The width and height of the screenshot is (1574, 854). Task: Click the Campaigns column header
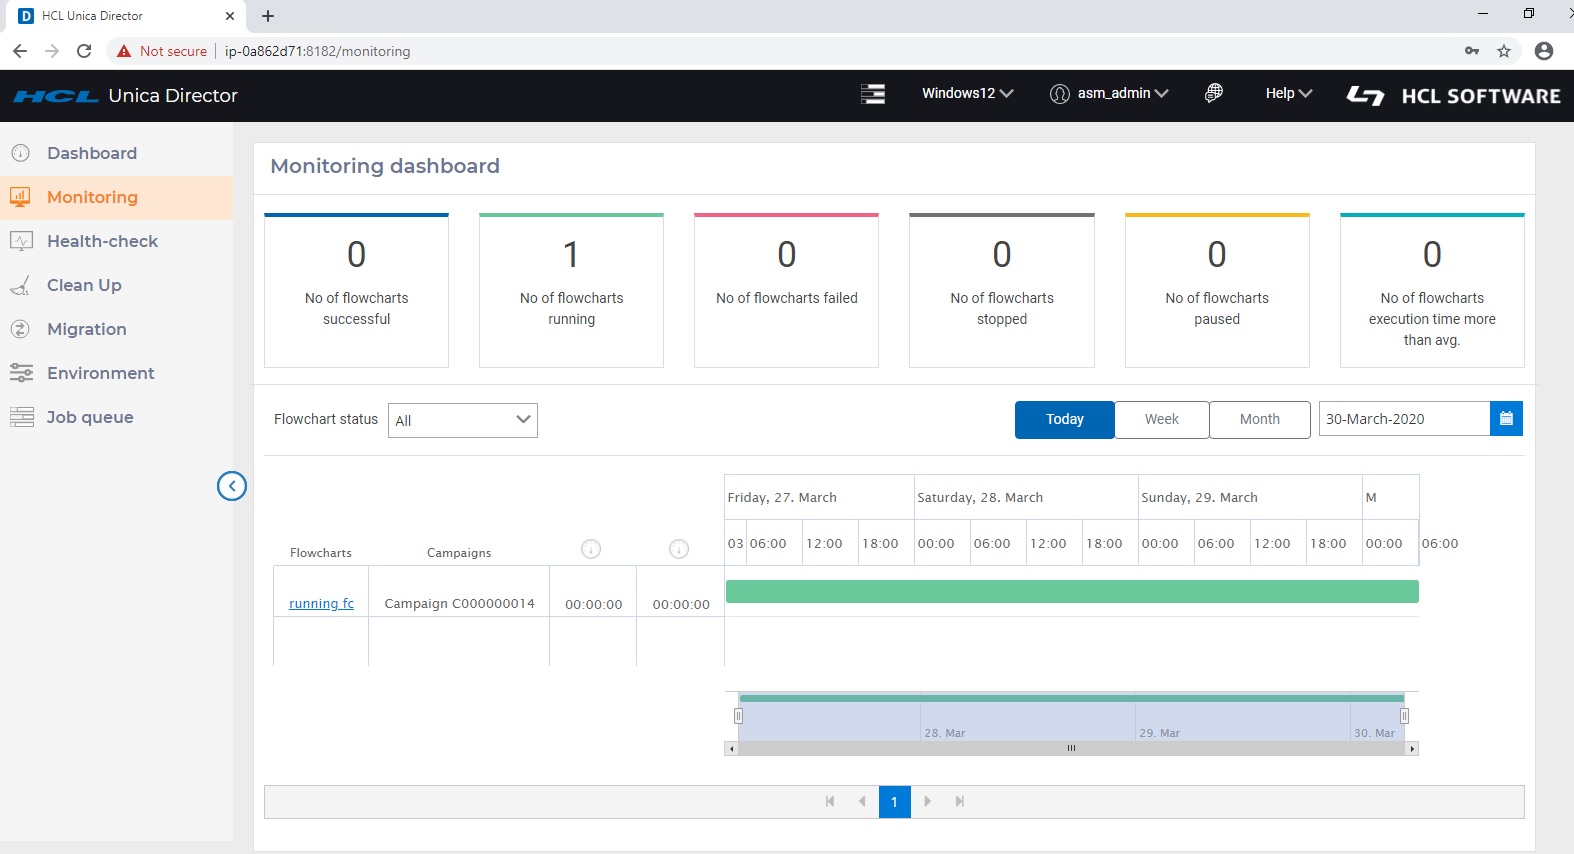(x=459, y=553)
